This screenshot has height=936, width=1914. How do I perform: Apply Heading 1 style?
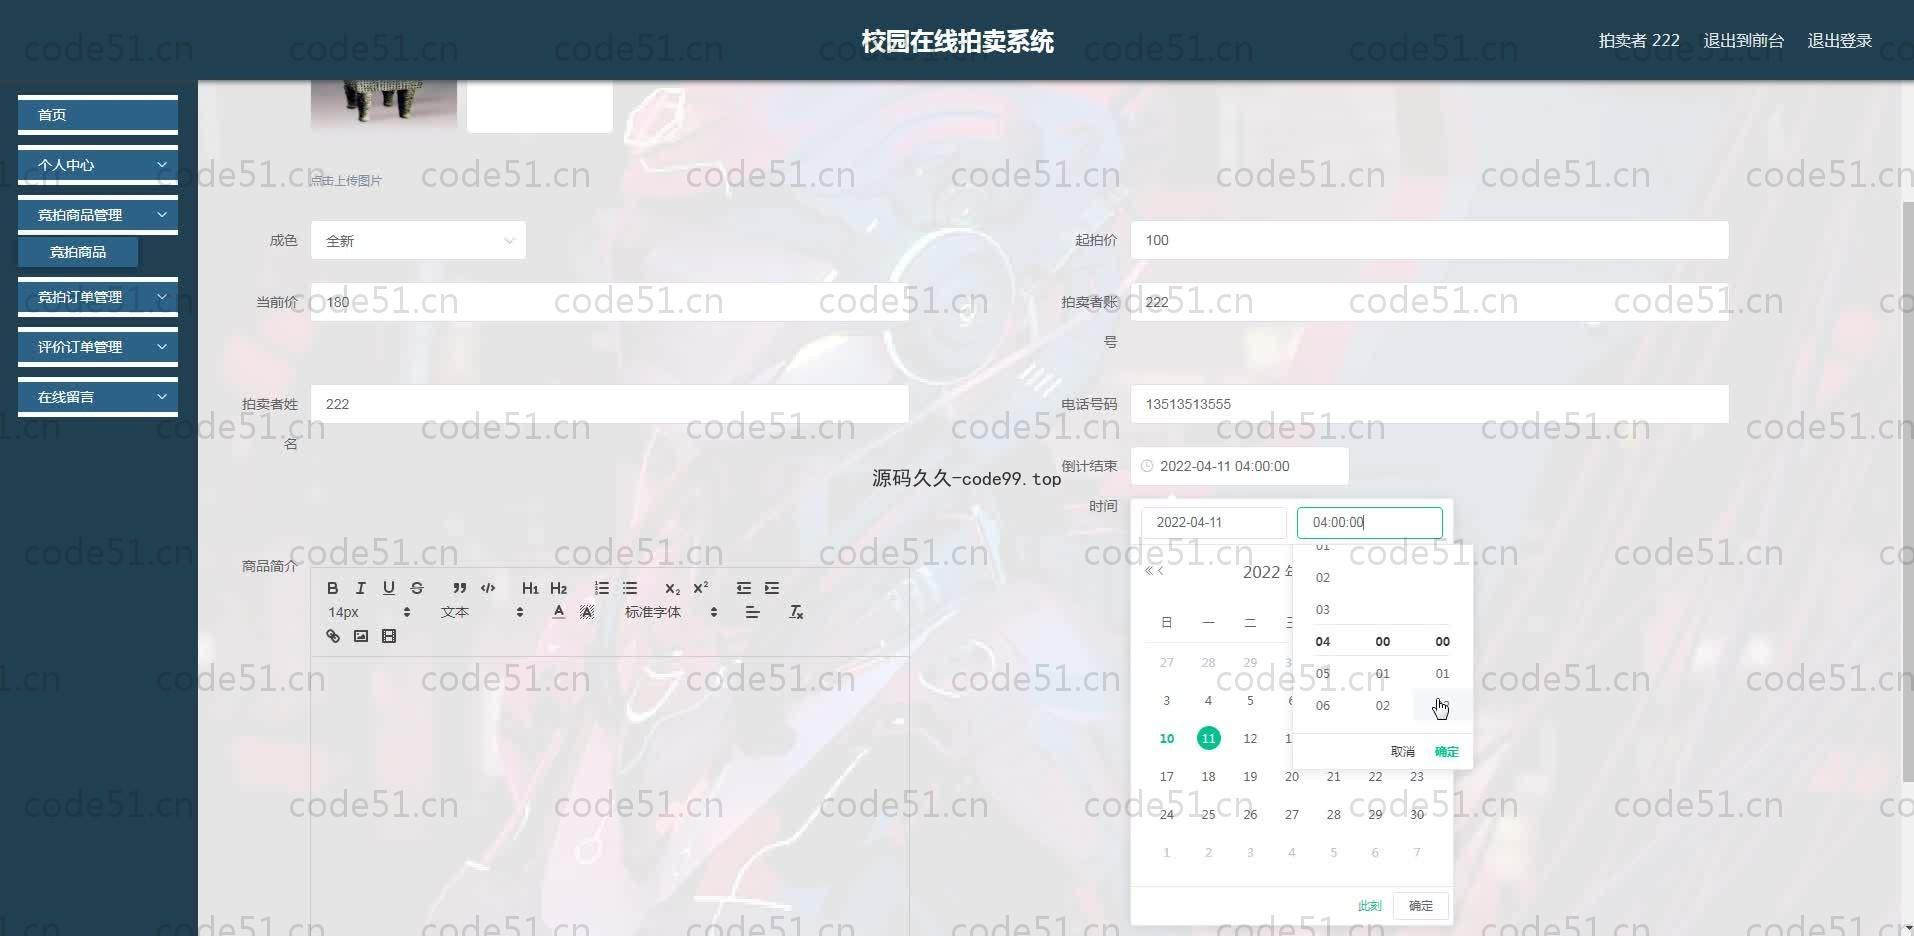(x=530, y=588)
